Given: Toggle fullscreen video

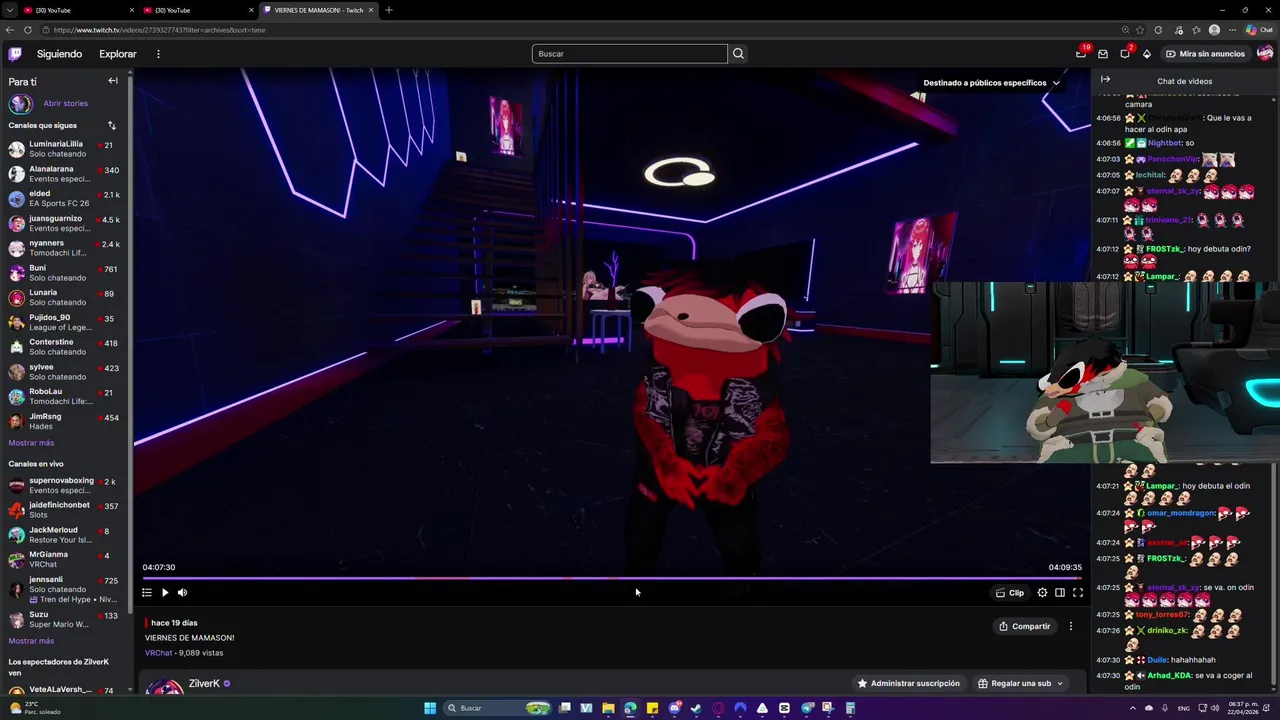Looking at the screenshot, I should (1078, 593).
